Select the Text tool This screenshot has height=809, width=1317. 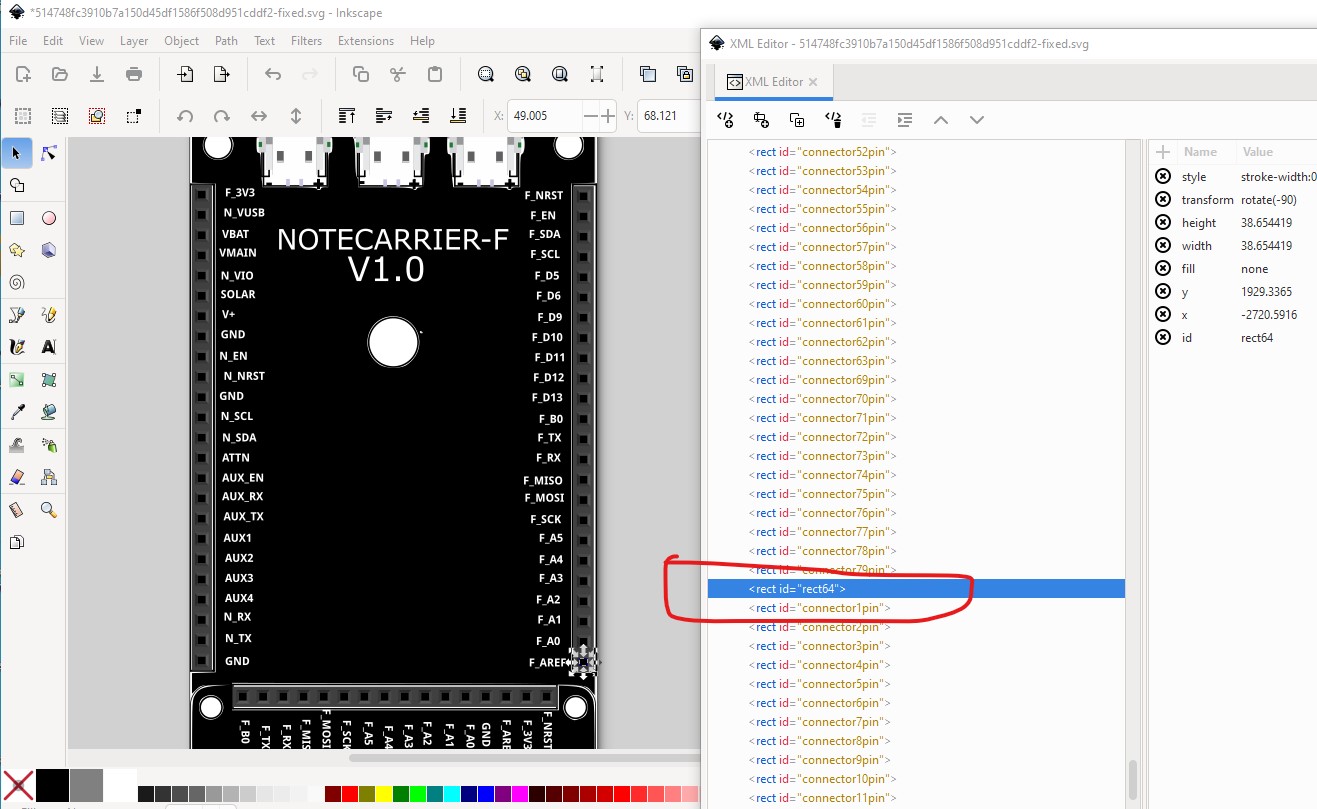[x=49, y=347]
